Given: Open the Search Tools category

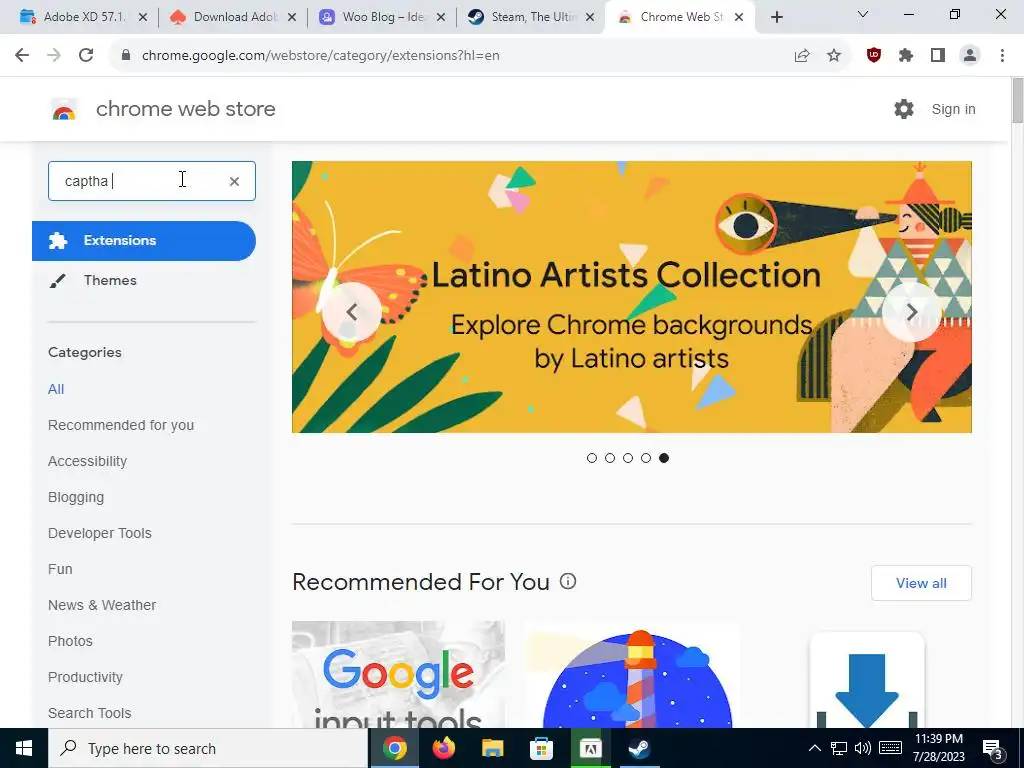Looking at the screenshot, I should (x=89, y=712).
